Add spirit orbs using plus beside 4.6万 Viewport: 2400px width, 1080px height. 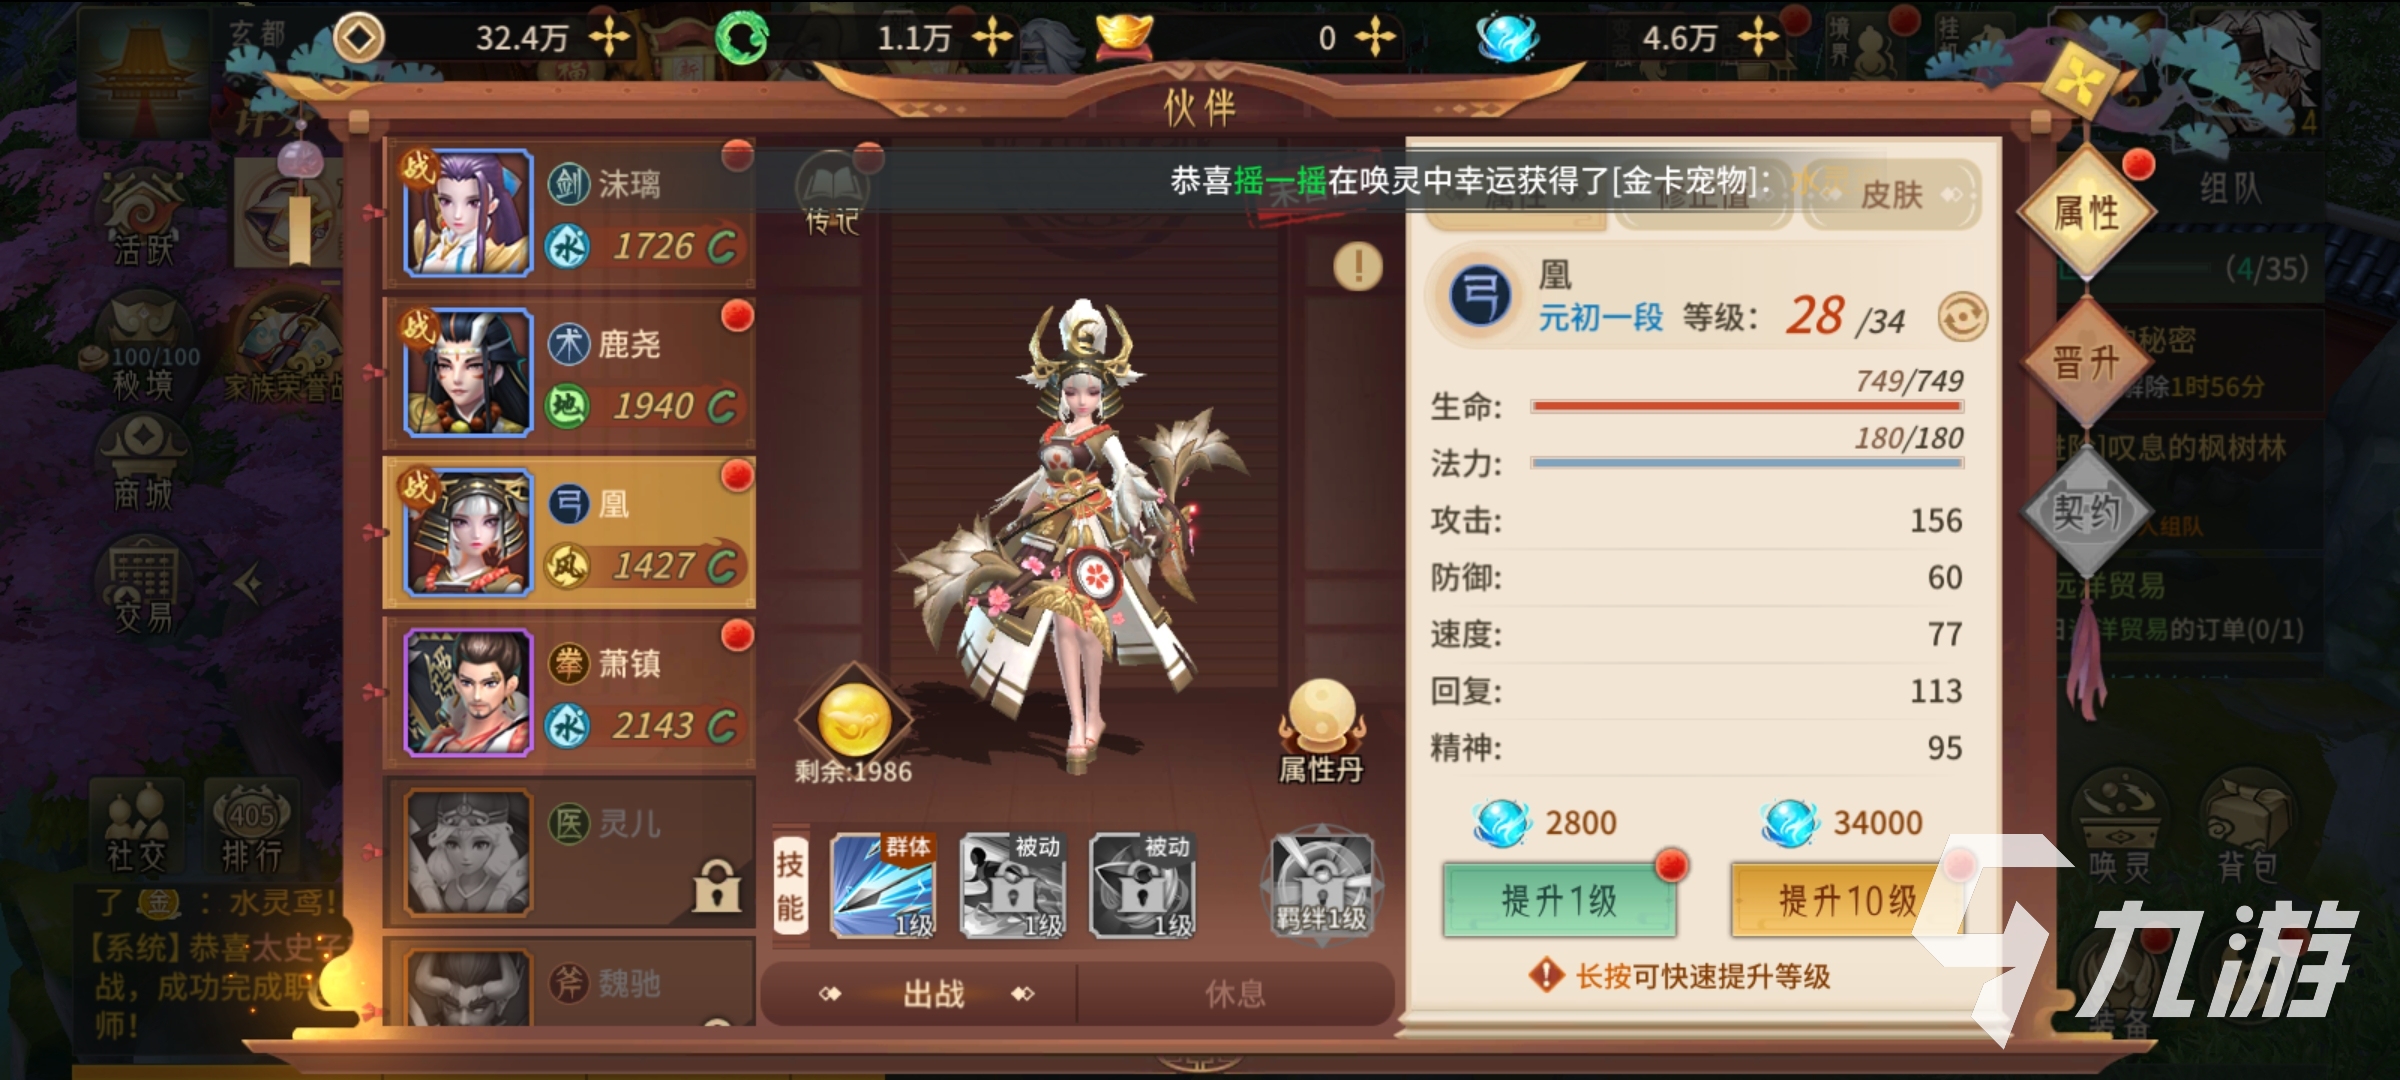pyautogui.click(x=1757, y=38)
